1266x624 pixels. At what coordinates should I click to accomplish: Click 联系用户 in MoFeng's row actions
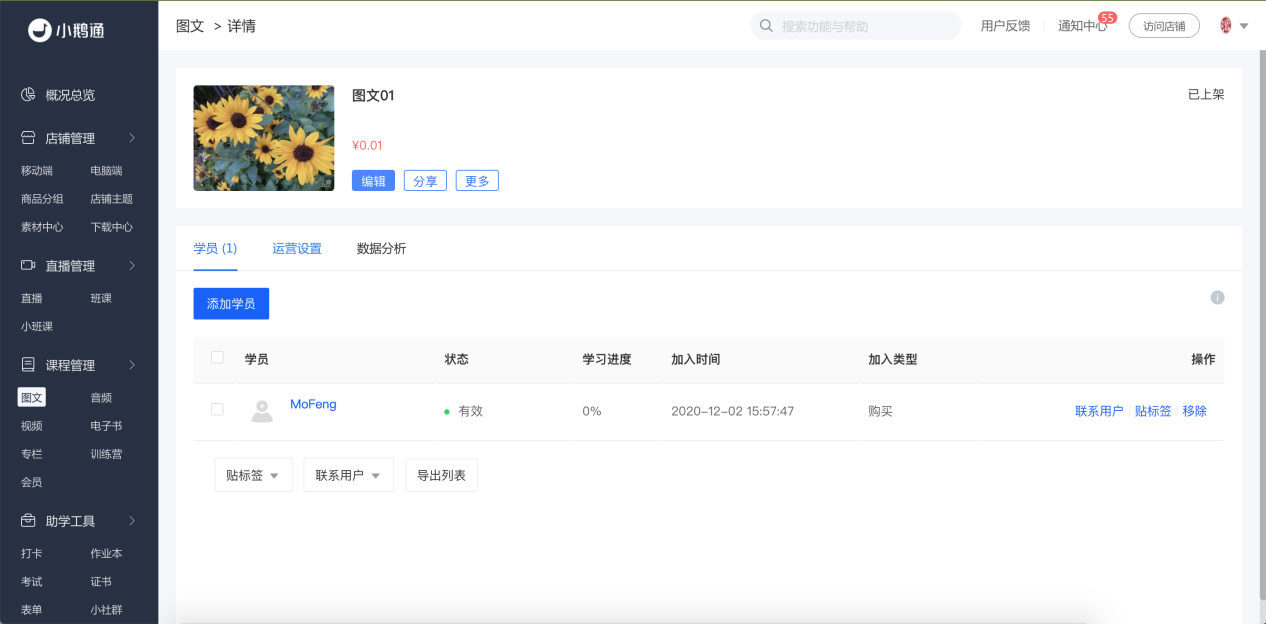1099,411
